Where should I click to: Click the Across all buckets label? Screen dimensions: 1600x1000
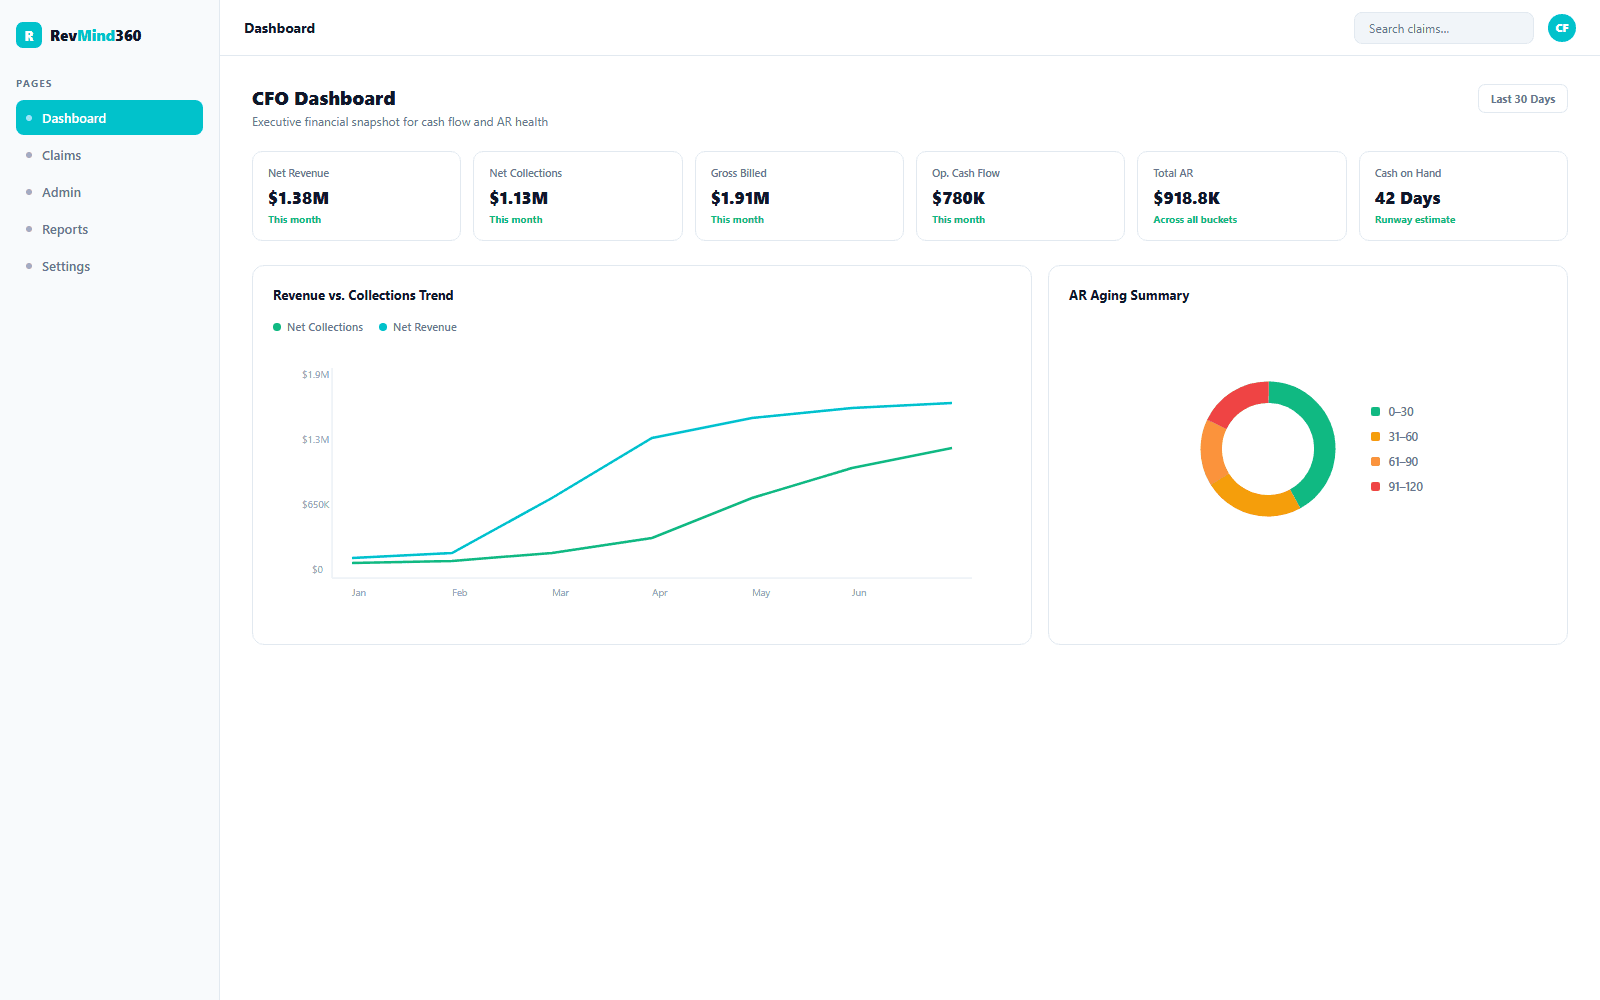pos(1195,220)
